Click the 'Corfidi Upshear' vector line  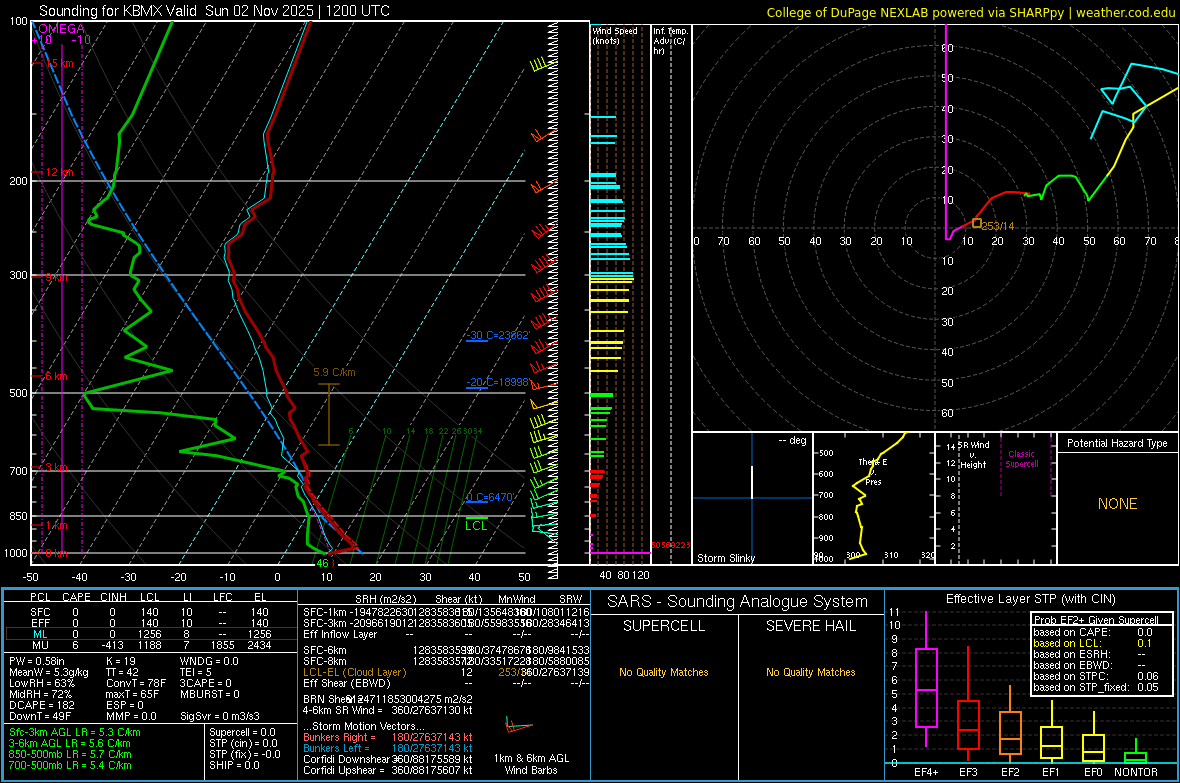(388, 770)
